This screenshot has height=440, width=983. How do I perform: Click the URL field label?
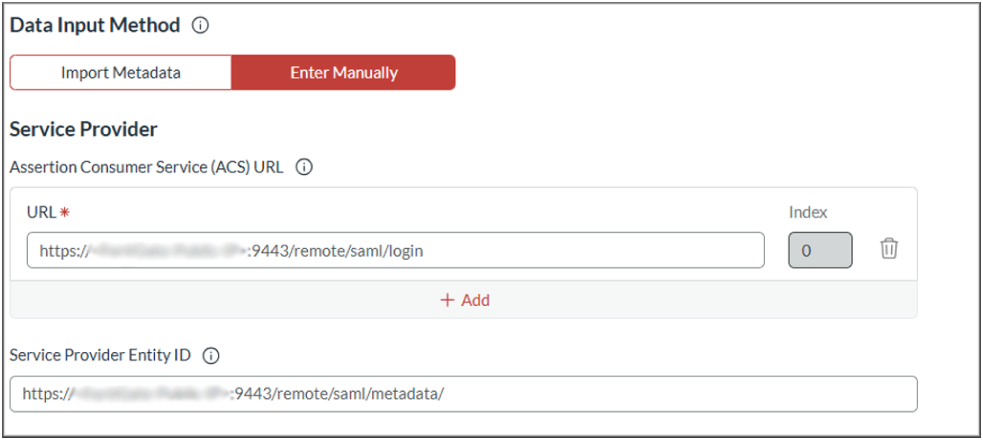[x=41, y=212]
